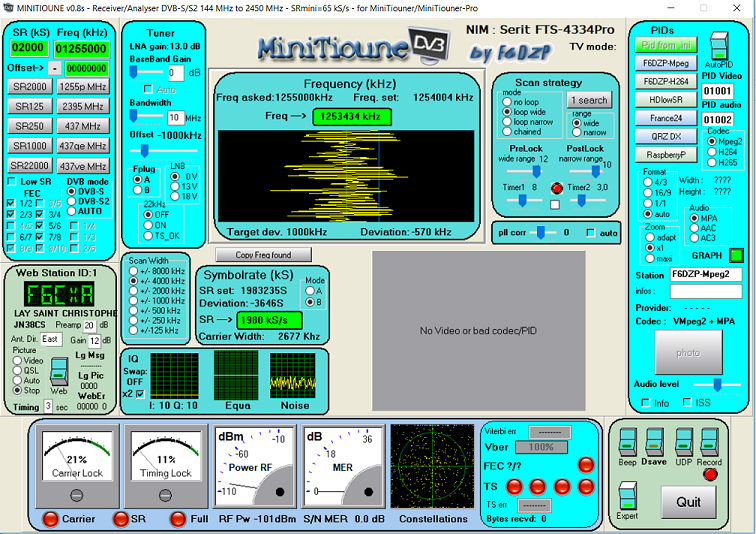Click the MER dB gauge
Image resolution: width=756 pixels, height=534 pixels.
coord(343,467)
